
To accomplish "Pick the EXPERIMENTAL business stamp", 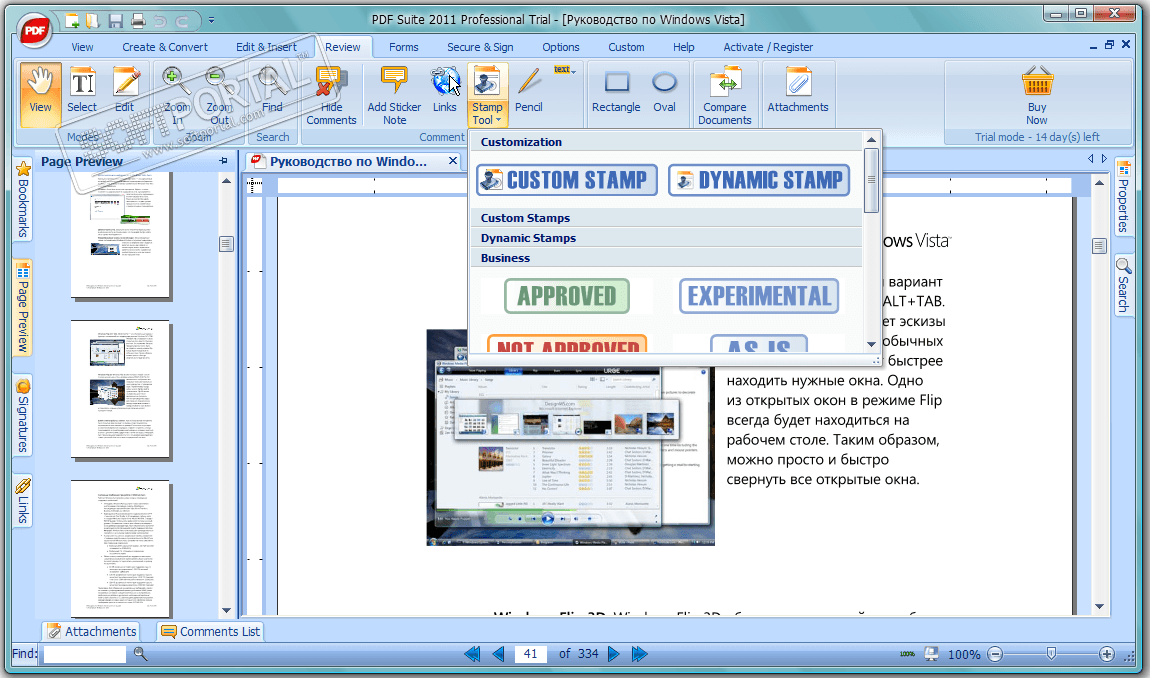I will pyautogui.click(x=759, y=296).
